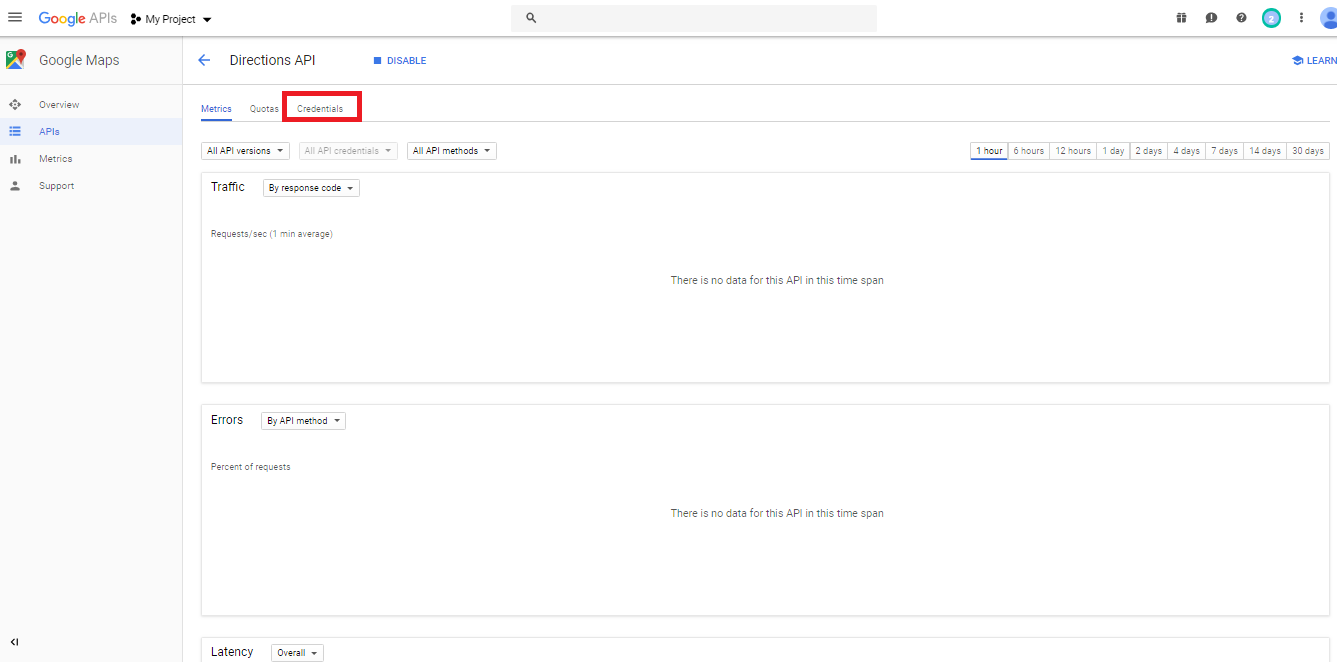Open Errors By API method dropdown
This screenshot has width=1337, height=662.
[x=303, y=421]
